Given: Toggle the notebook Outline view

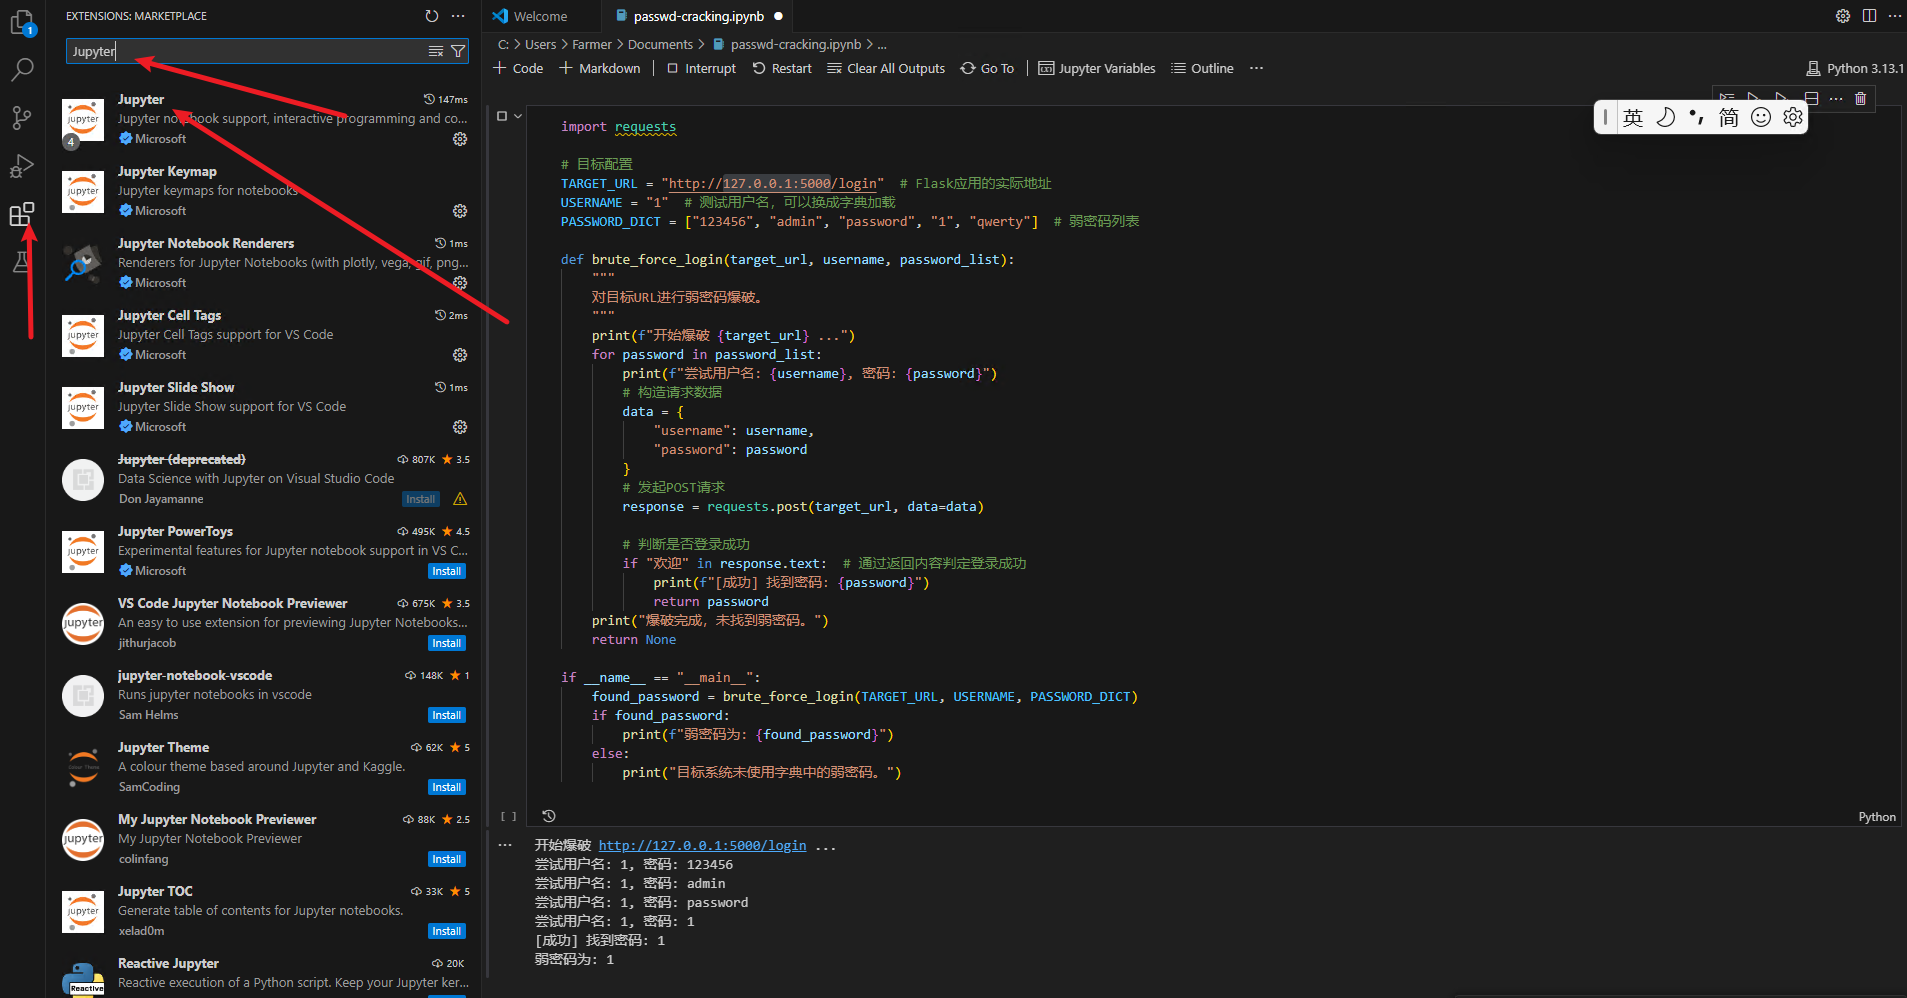Looking at the screenshot, I should click(1202, 68).
